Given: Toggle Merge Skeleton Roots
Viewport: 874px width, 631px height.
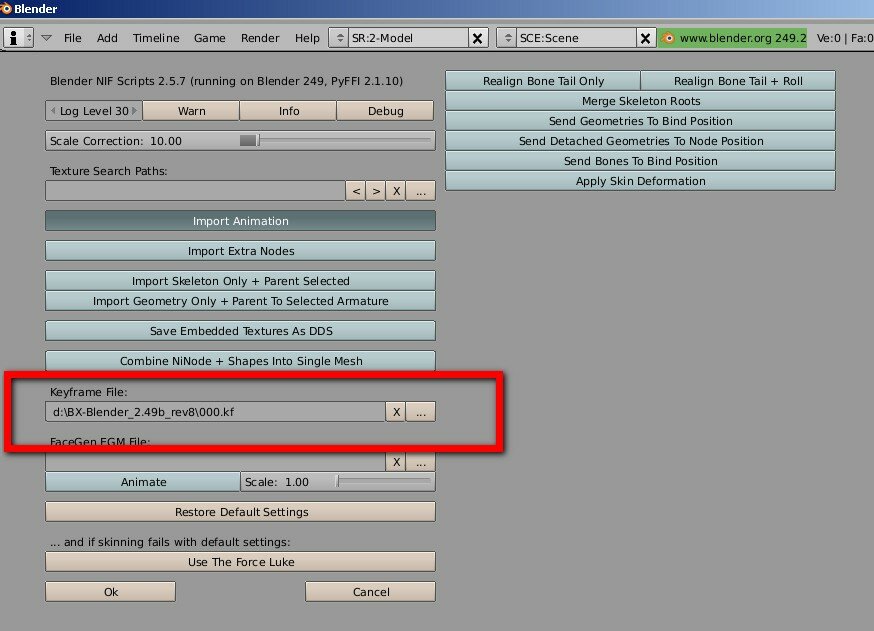Looking at the screenshot, I should (x=640, y=101).
